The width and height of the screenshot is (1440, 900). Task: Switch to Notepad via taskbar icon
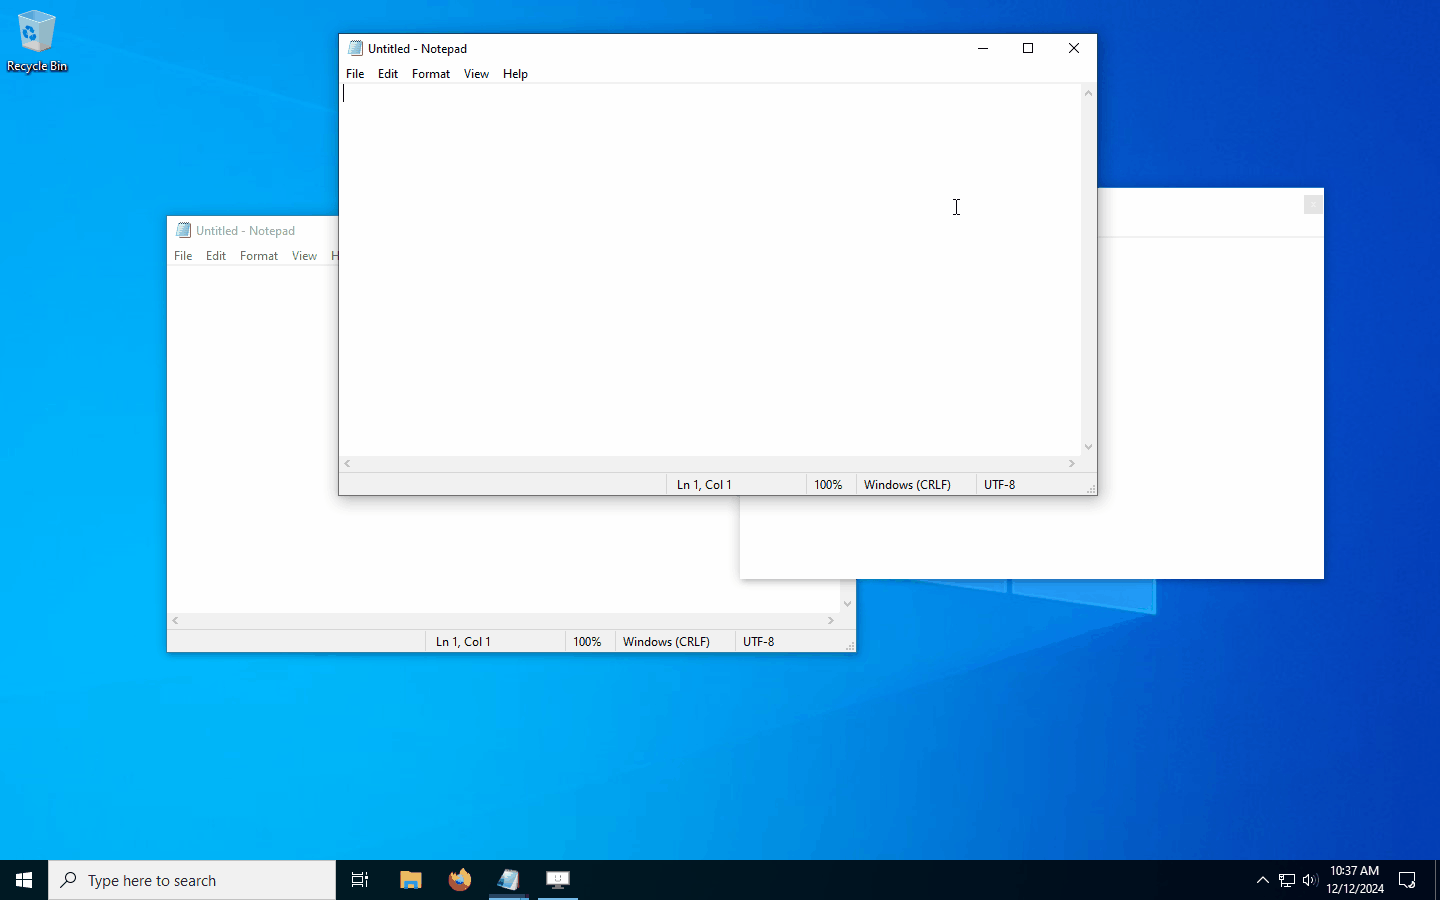508,880
